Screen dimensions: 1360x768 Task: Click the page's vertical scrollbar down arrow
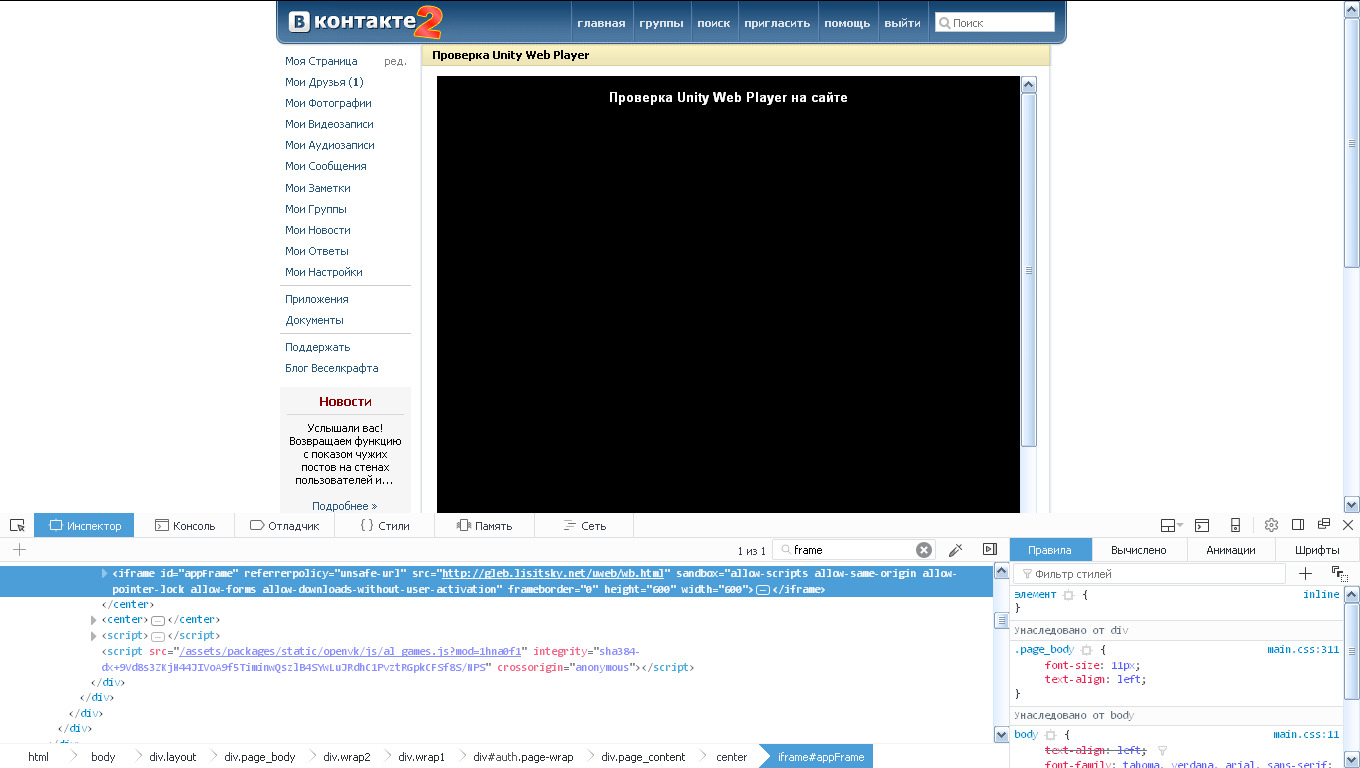coord(1352,505)
